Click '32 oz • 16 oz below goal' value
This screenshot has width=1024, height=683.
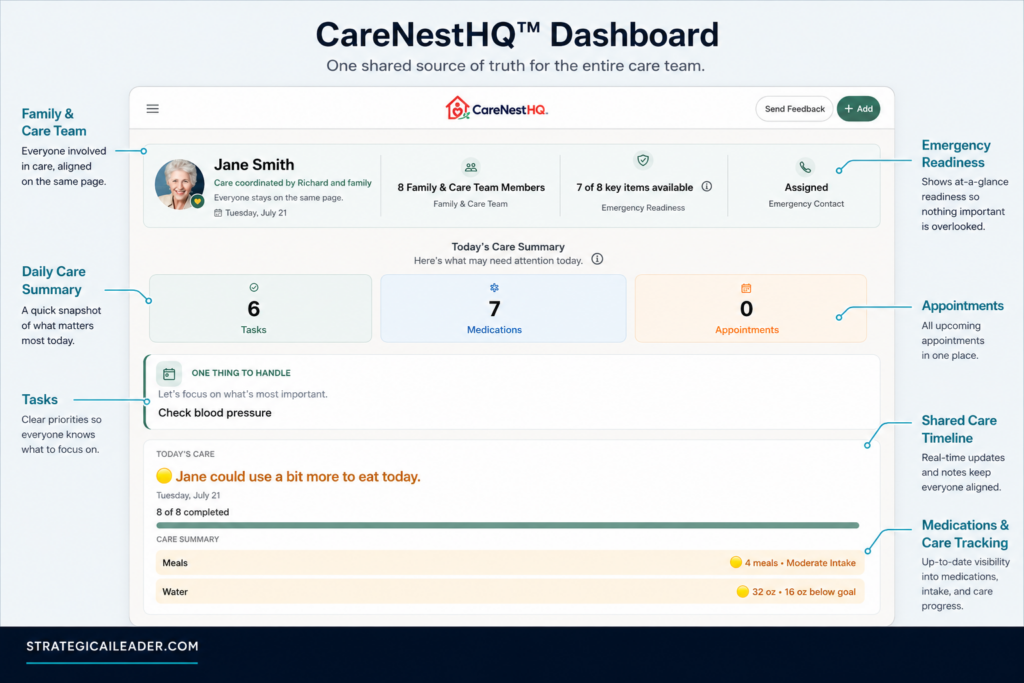[804, 592]
